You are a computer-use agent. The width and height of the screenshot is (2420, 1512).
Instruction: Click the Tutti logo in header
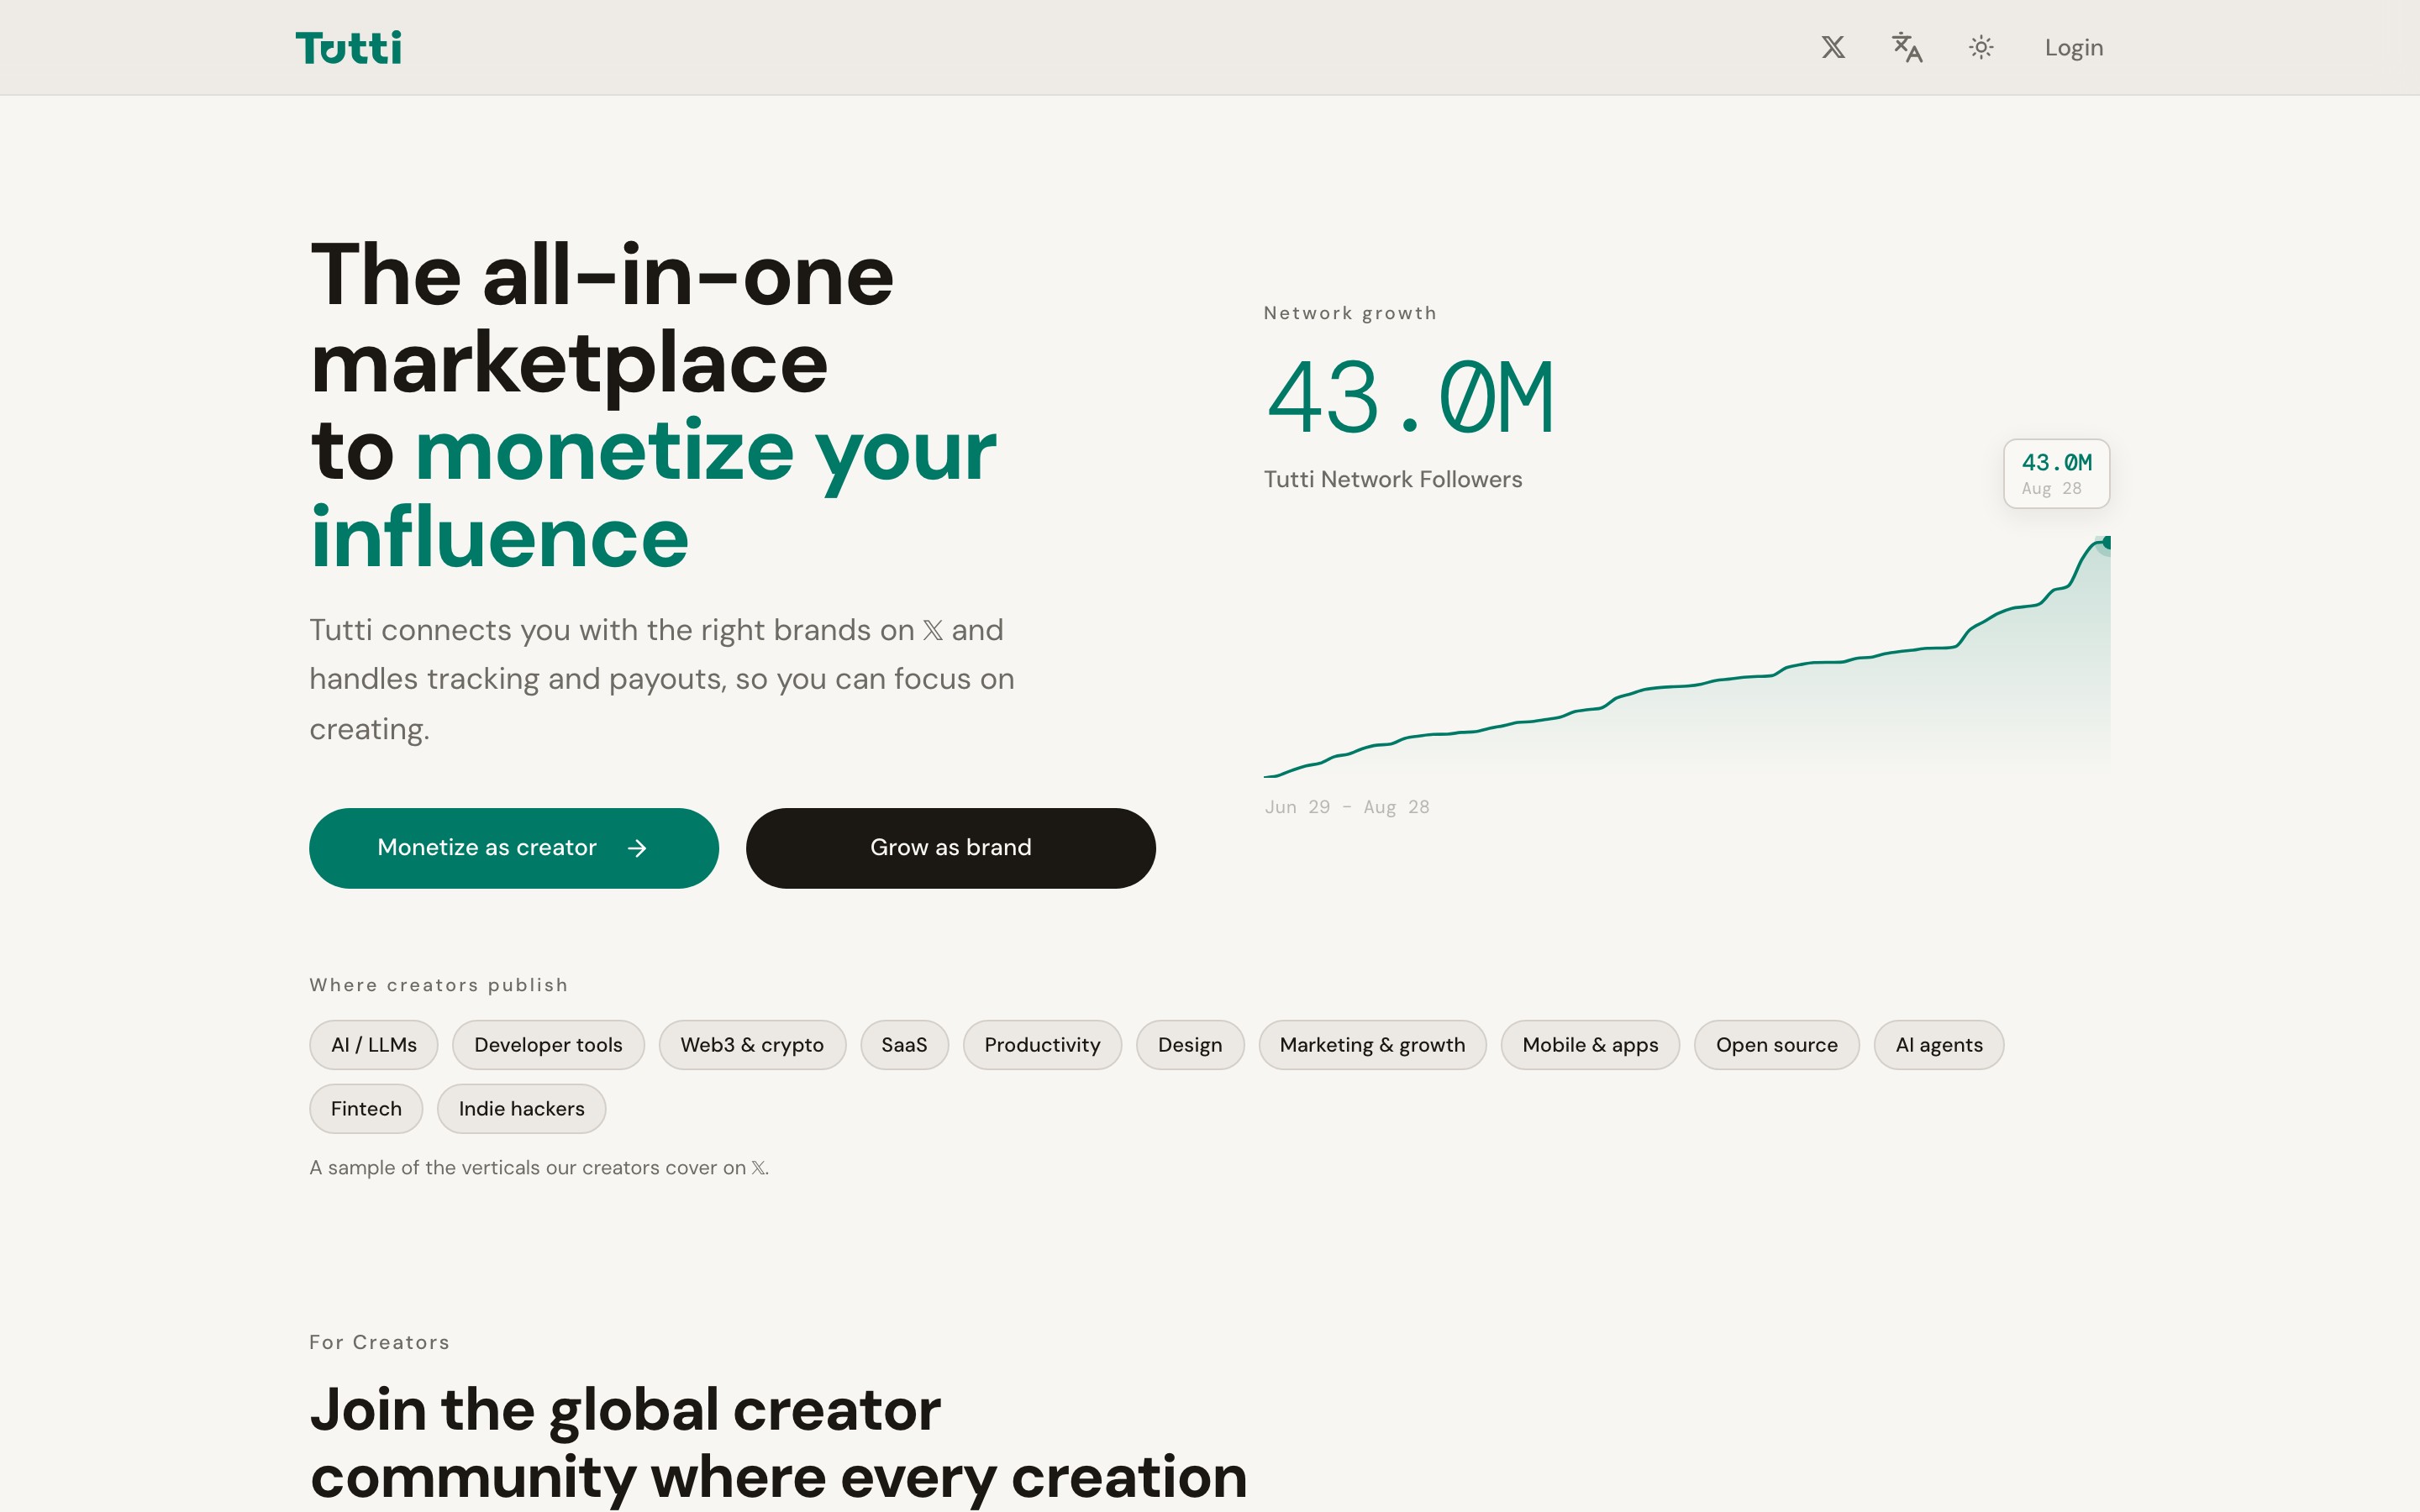tap(348, 47)
